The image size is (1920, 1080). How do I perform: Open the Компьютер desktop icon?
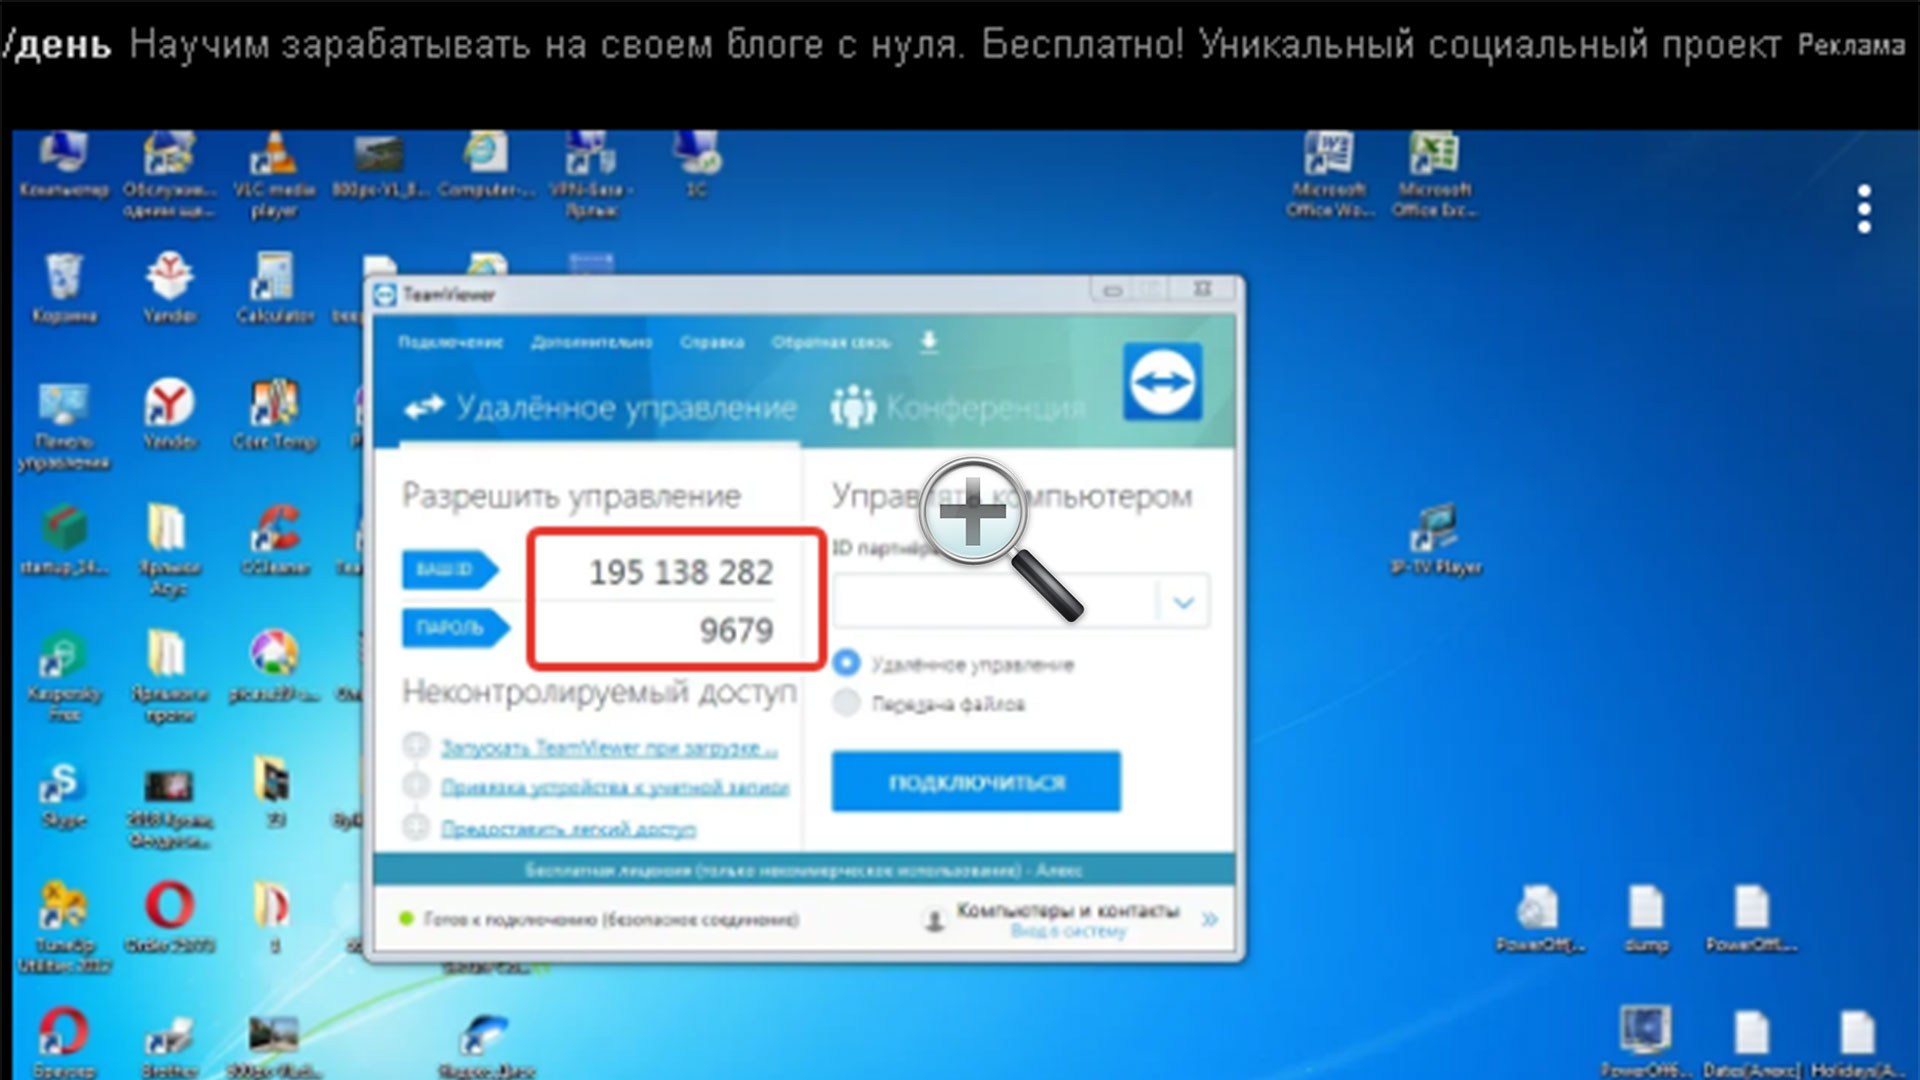click(63, 165)
